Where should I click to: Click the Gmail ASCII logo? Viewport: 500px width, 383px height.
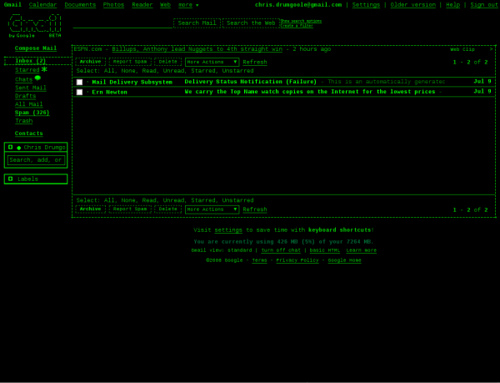click(x=35, y=25)
